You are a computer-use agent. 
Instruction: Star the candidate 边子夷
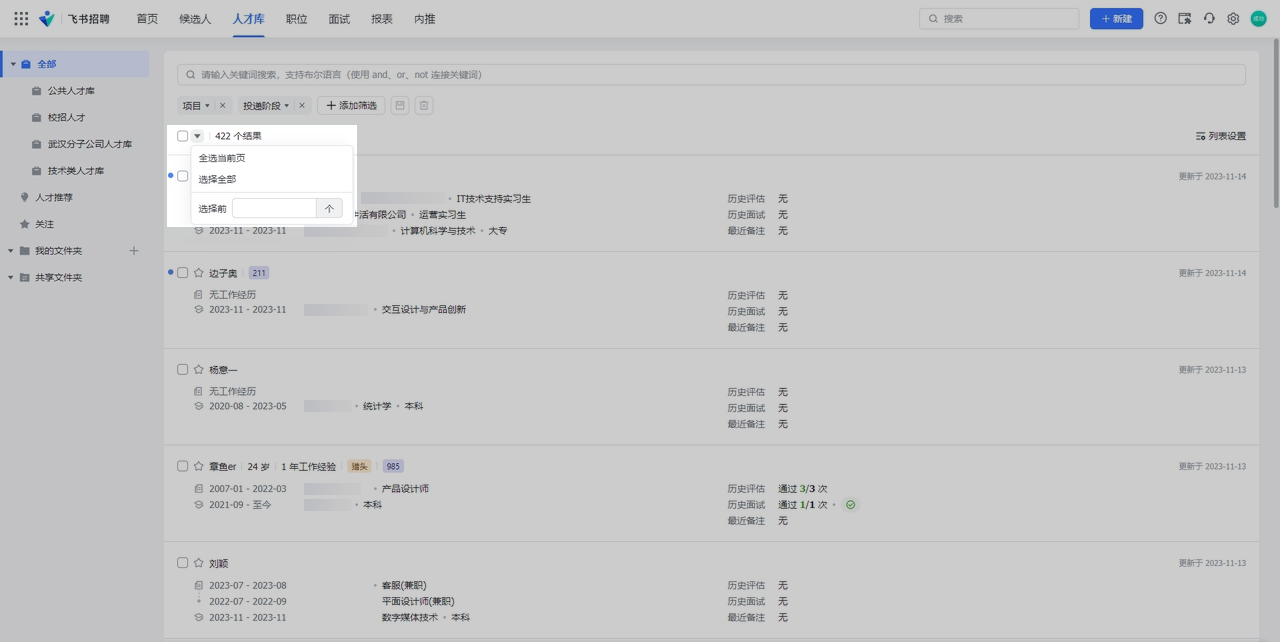[x=199, y=273]
